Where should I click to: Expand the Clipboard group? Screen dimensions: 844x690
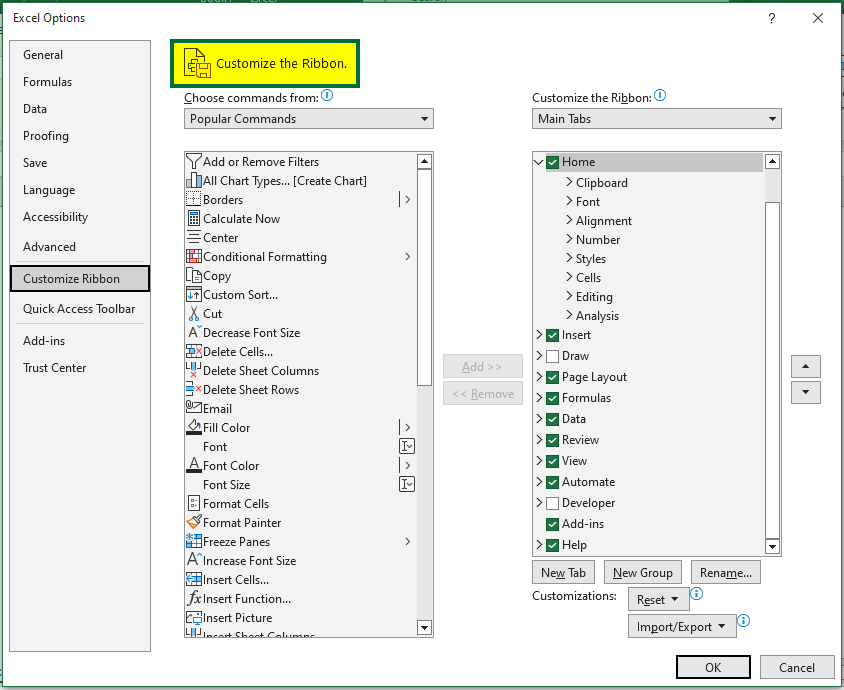pyautogui.click(x=569, y=182)
